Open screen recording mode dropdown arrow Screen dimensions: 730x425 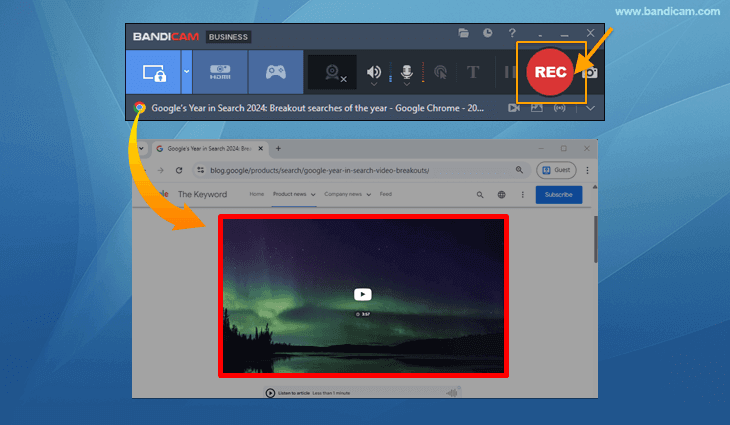(x=186, y=72)
